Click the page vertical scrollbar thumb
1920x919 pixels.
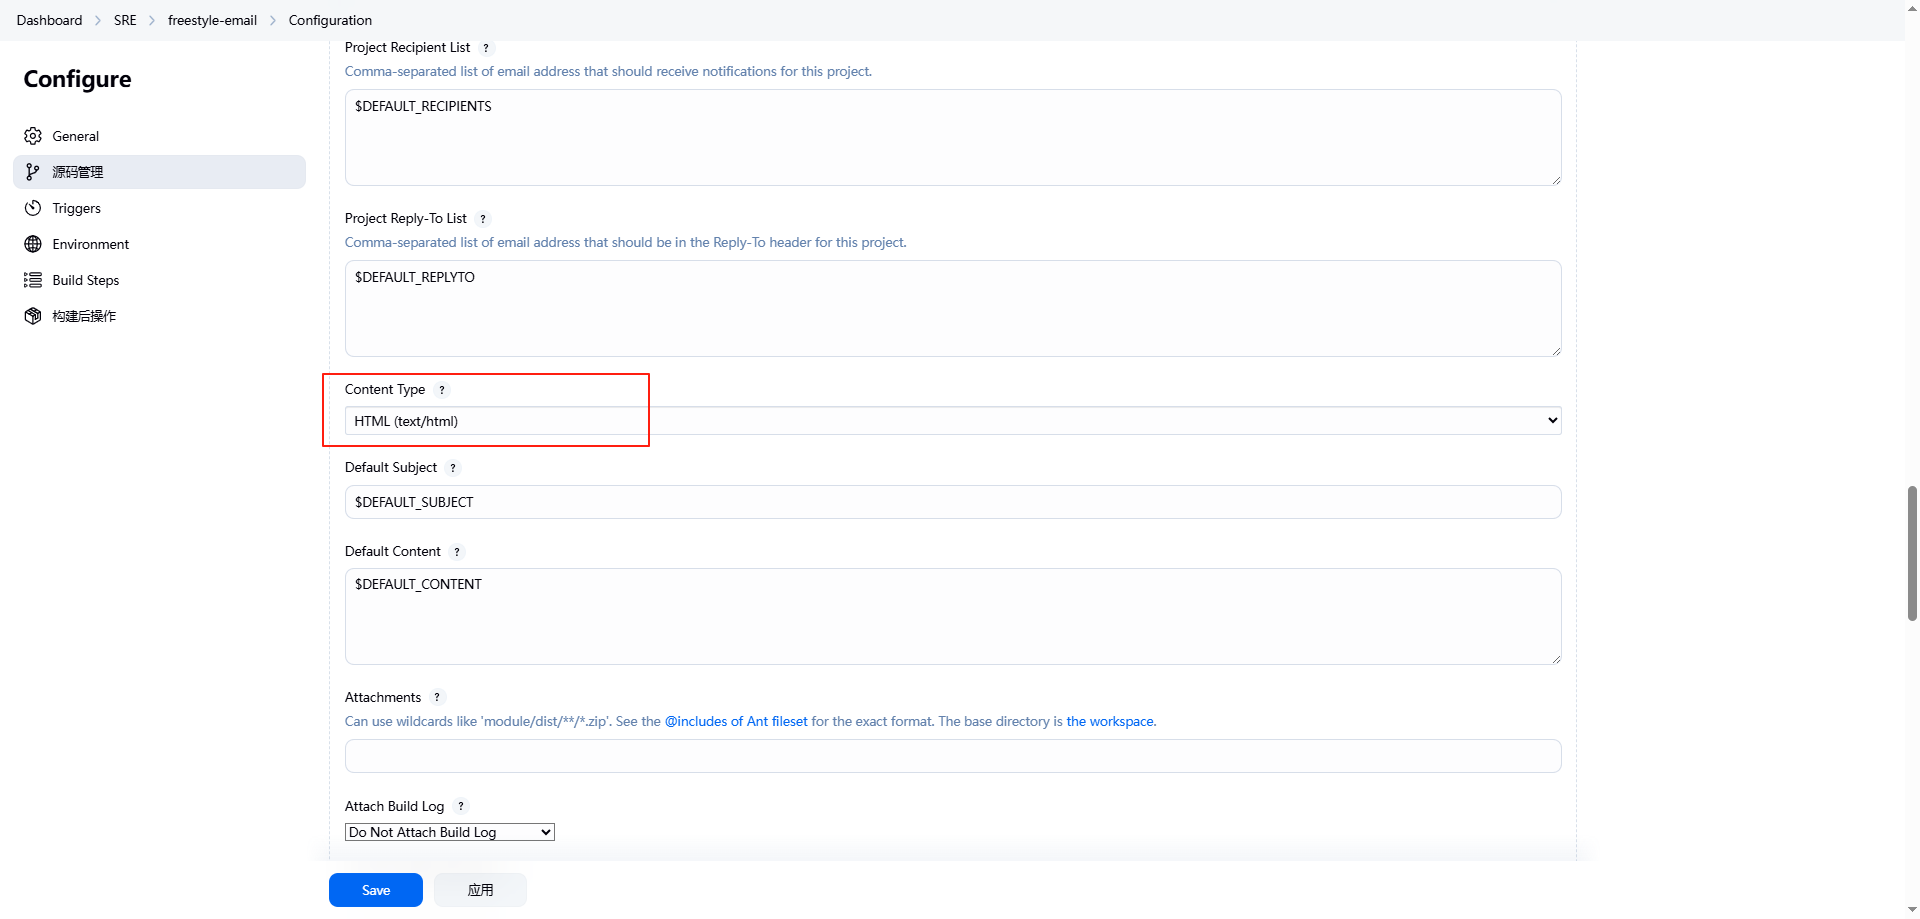pyautogui.click(x=1912, y=553)
